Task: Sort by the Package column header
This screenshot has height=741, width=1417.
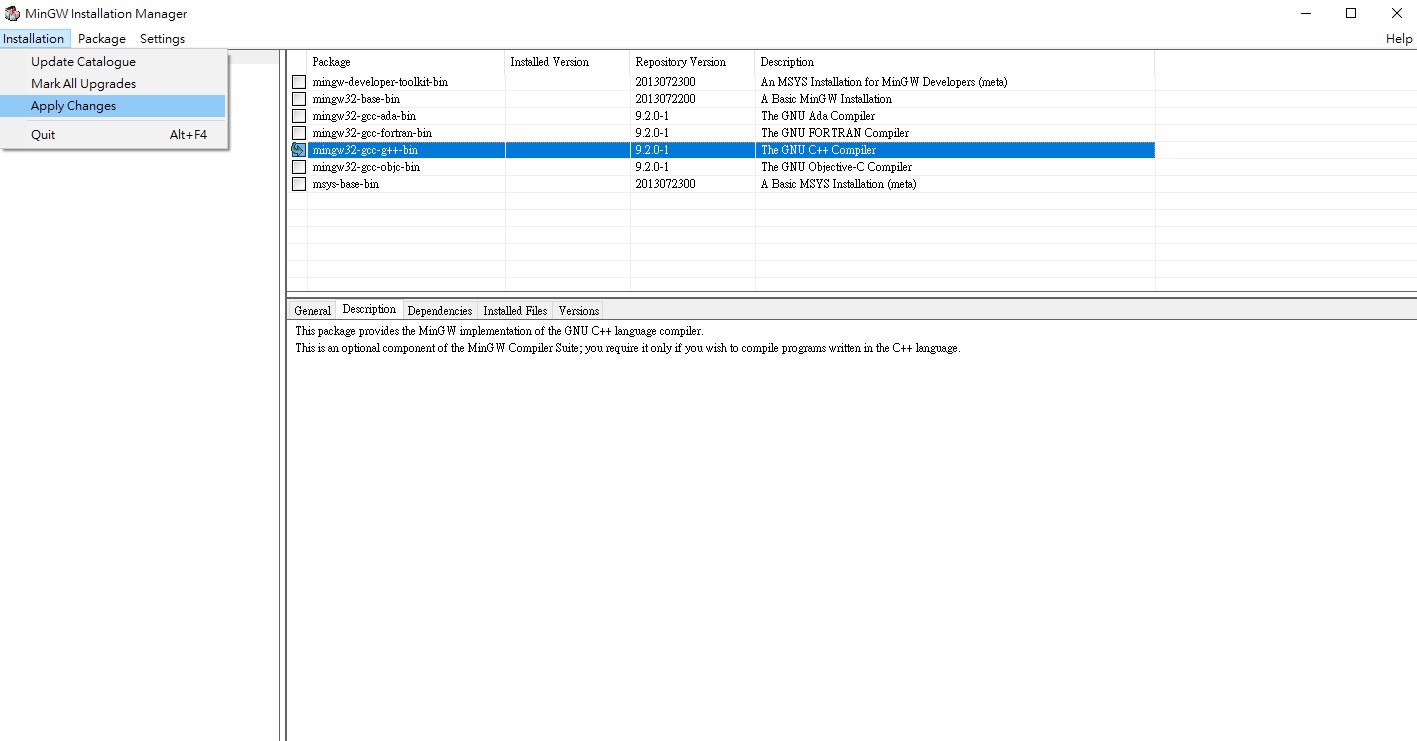Action: (406, 62)
